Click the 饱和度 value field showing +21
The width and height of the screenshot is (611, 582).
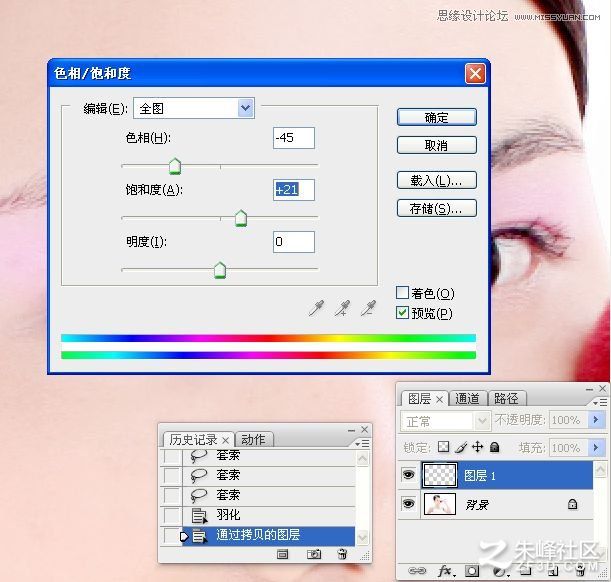click(294, 190)
